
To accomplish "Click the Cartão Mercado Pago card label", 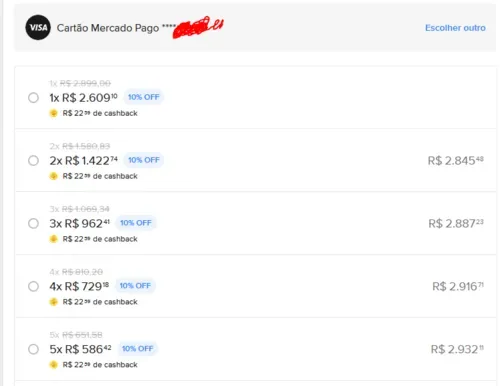I will (108, 28).
